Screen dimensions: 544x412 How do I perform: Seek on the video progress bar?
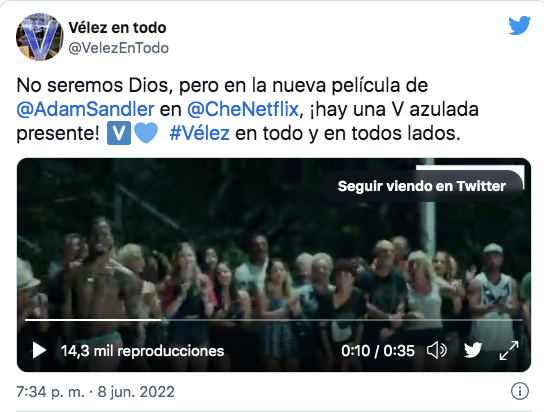[274, 320]
